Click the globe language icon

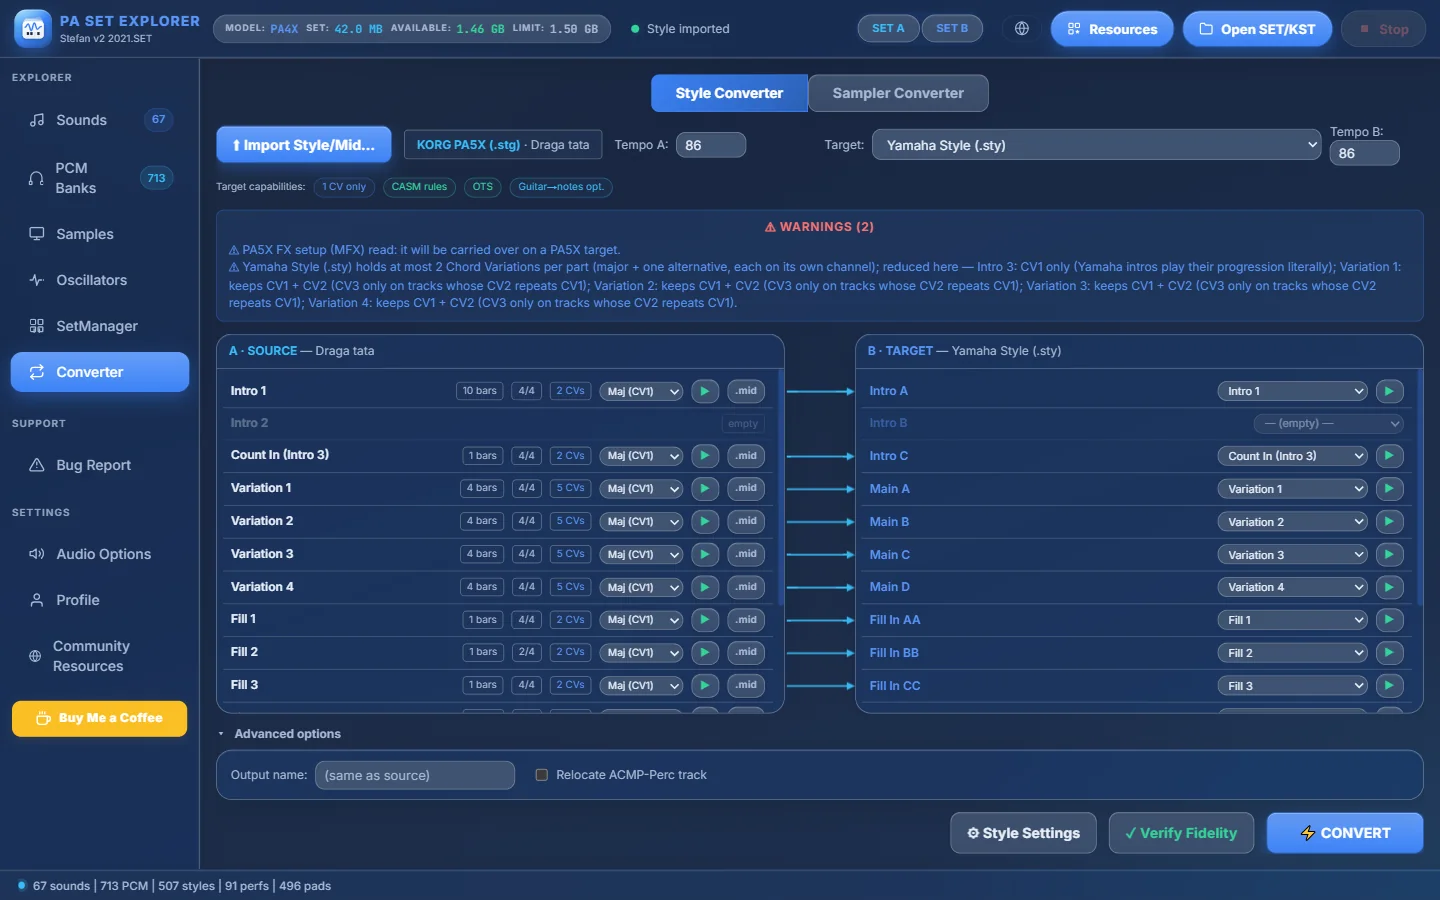pyautogui.click(x=1022, y=29)
